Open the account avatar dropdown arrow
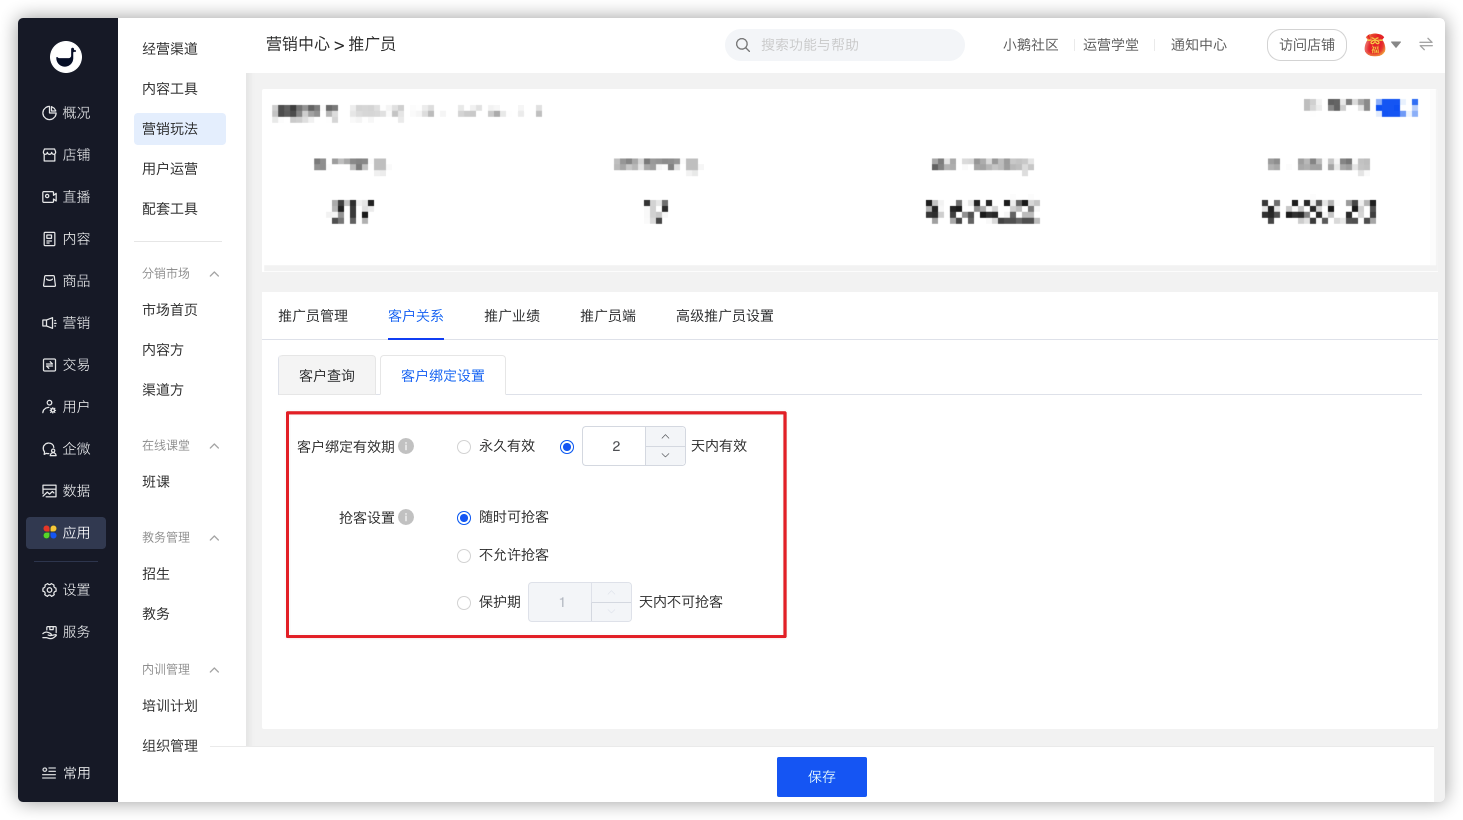Viewport: 1463px width, 820px height. [x=1396, y=45]
